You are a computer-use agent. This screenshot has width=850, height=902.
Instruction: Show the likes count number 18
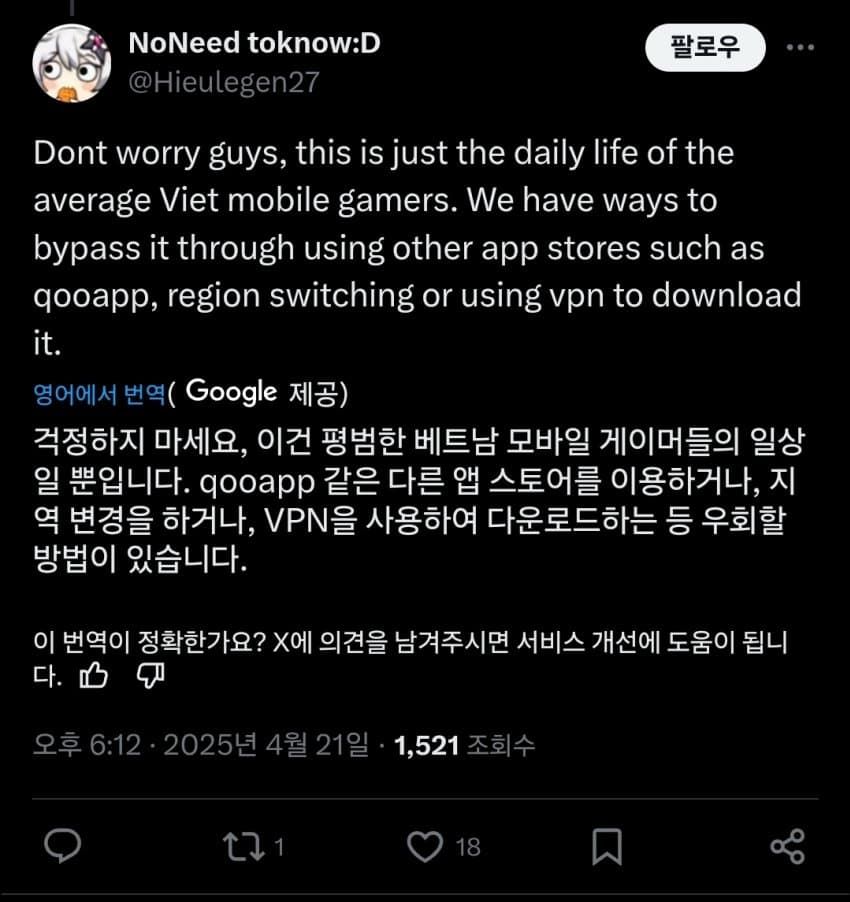pyautogui.click(x=468, y=847)
